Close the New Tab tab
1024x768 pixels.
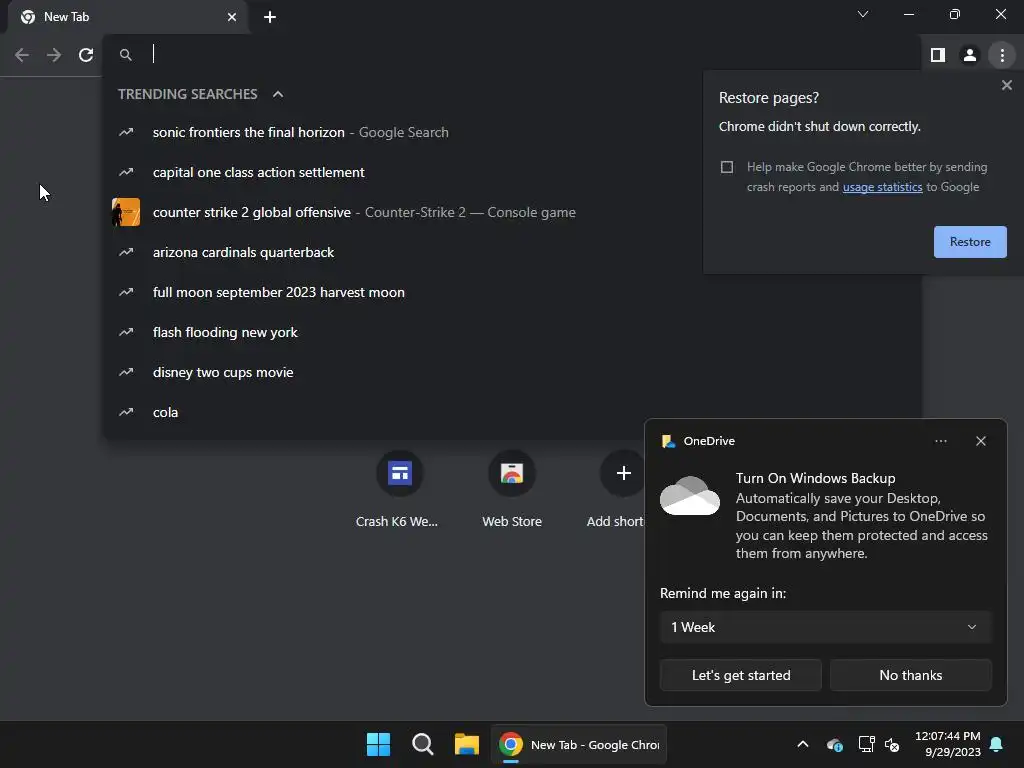point(232,17)
